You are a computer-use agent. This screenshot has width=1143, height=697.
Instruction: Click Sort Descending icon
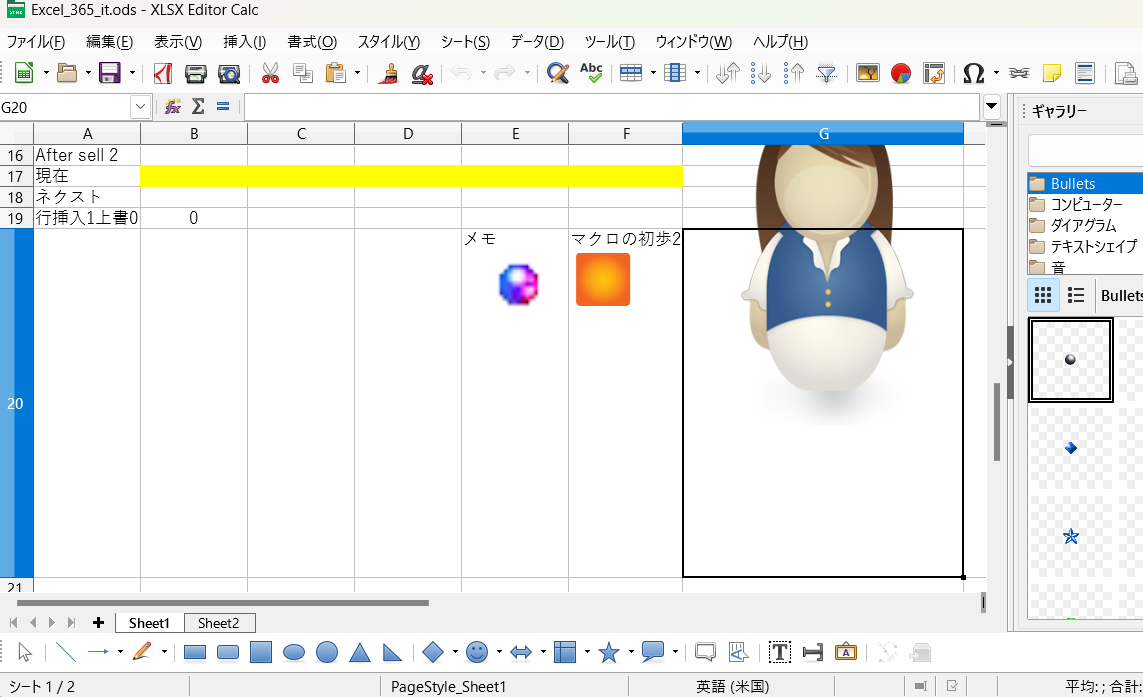793,73
